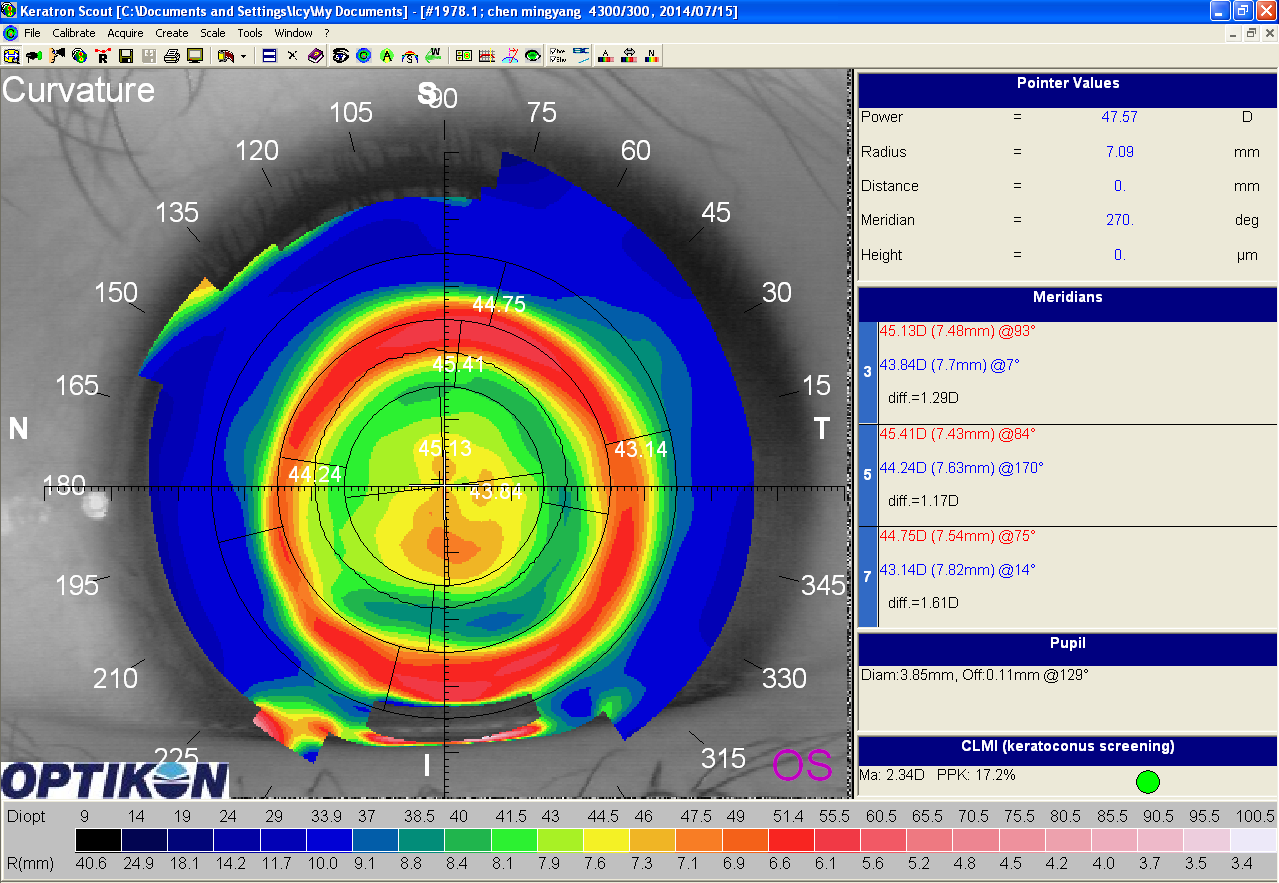Click the color scale A toolbar icon
The height and width of the screenshot is (883, 1279).
pos(605,55)
